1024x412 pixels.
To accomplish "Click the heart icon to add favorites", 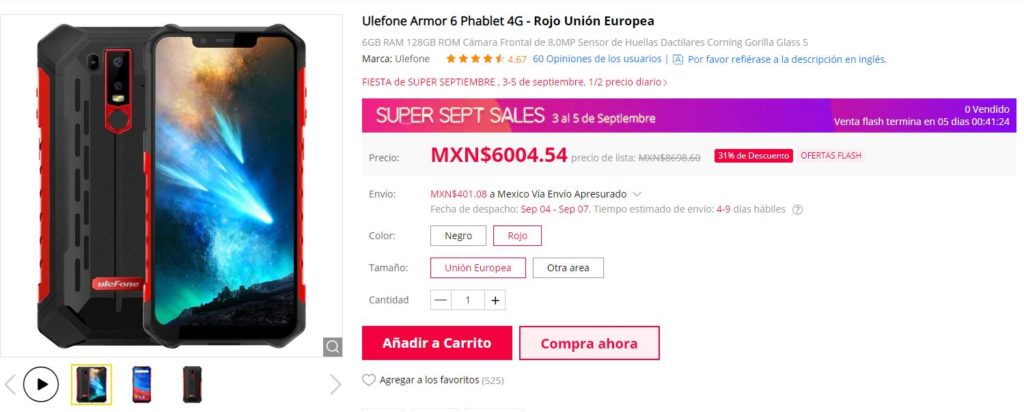I will tap(369, 380).
